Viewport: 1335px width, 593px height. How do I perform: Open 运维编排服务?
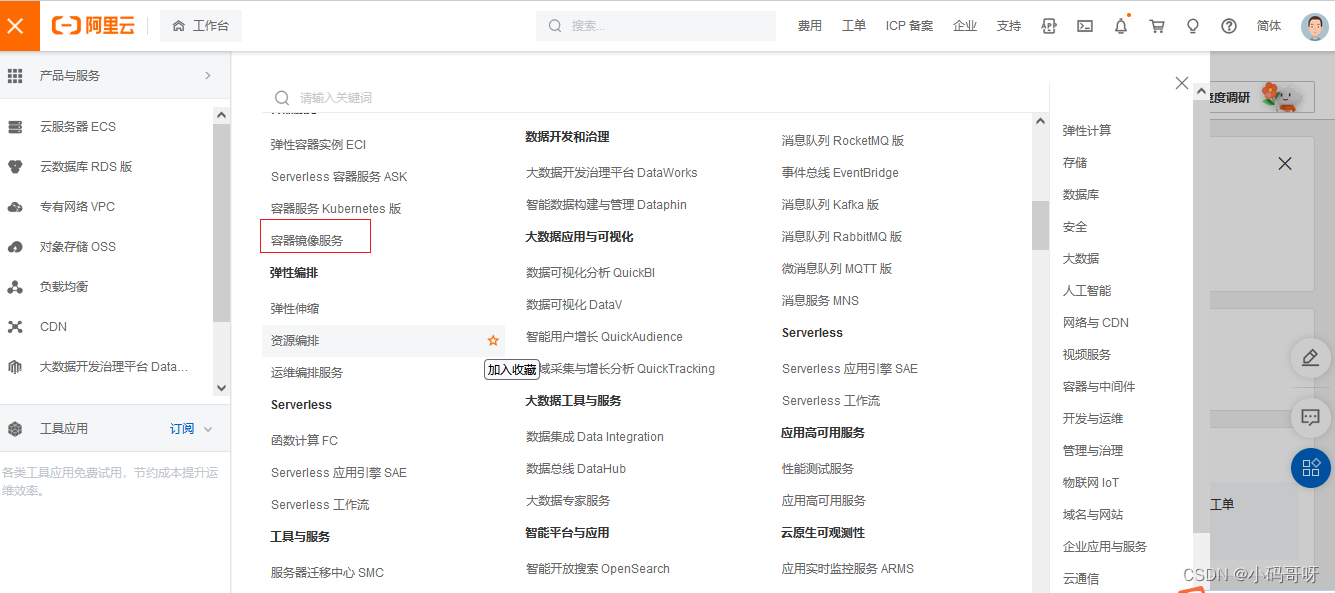pos(307,373)
